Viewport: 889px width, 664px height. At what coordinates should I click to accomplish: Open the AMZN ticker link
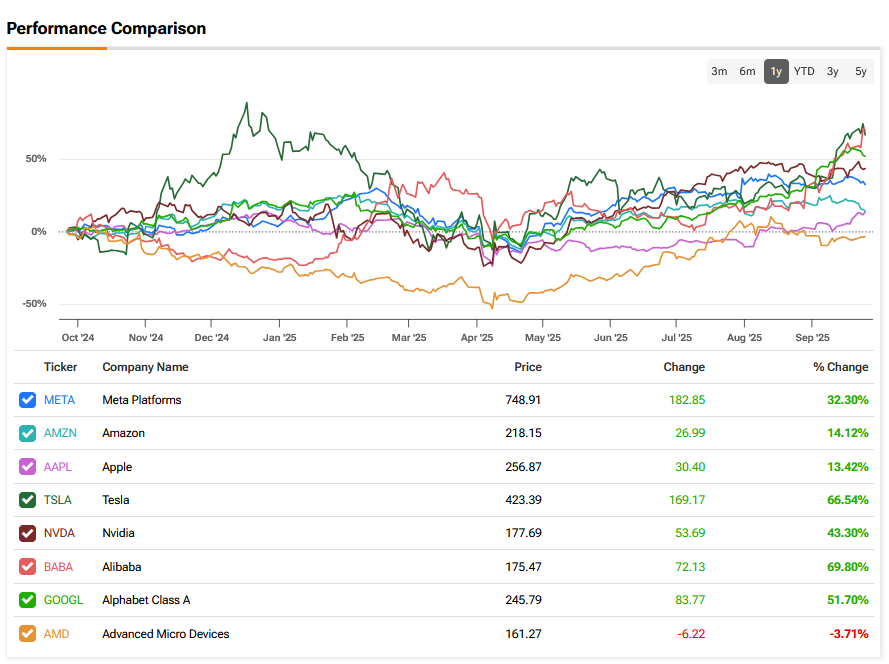click(x=60, y=433)
